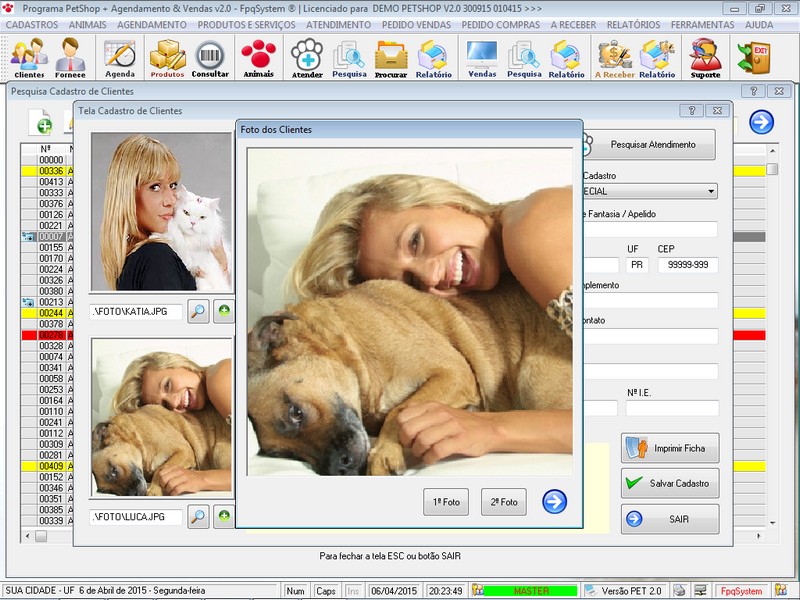800x600 pixels.
Task: Click the magnifier beside KATIA.JPG path
Action: tap(198, 312)
